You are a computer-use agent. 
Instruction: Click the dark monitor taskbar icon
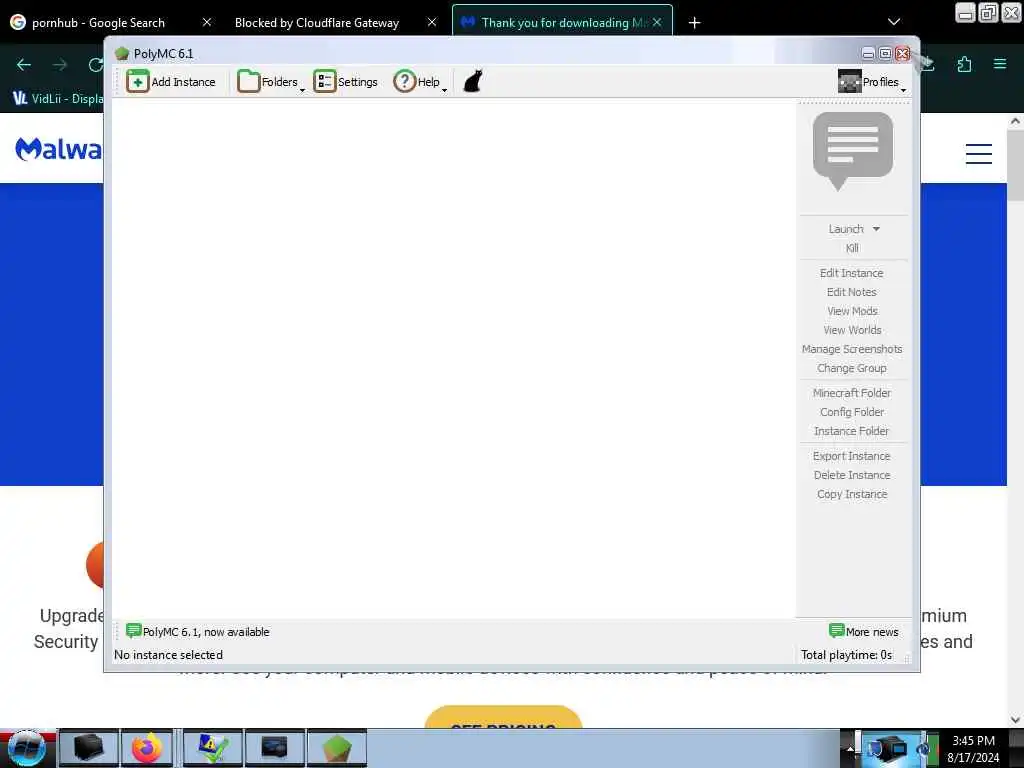click(x=275, y=748)
